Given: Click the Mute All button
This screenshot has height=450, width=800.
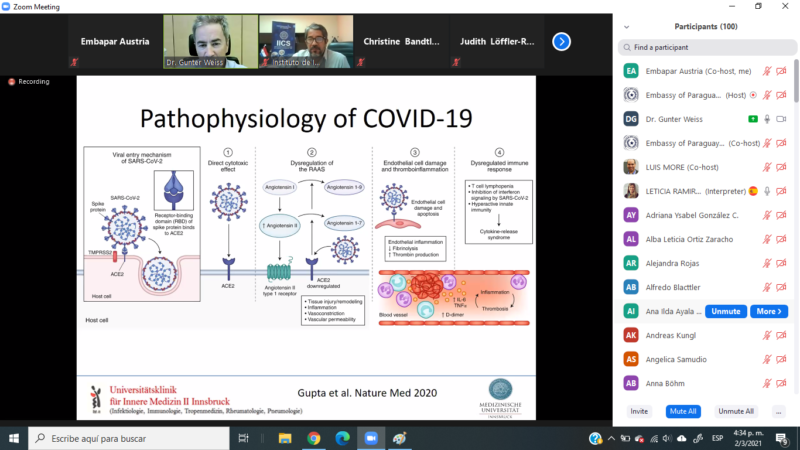Looking at the screenshot, I should tap(683, 411).
